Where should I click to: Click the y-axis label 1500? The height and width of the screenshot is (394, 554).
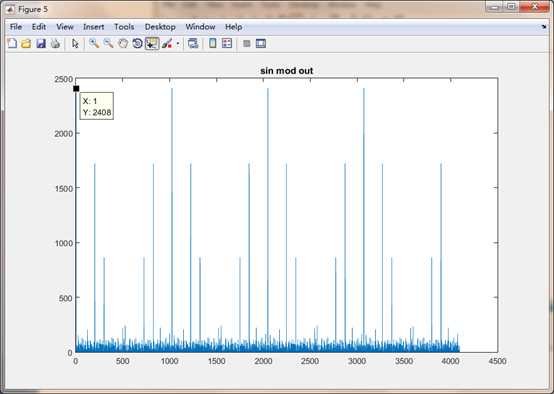click(64, 188)
